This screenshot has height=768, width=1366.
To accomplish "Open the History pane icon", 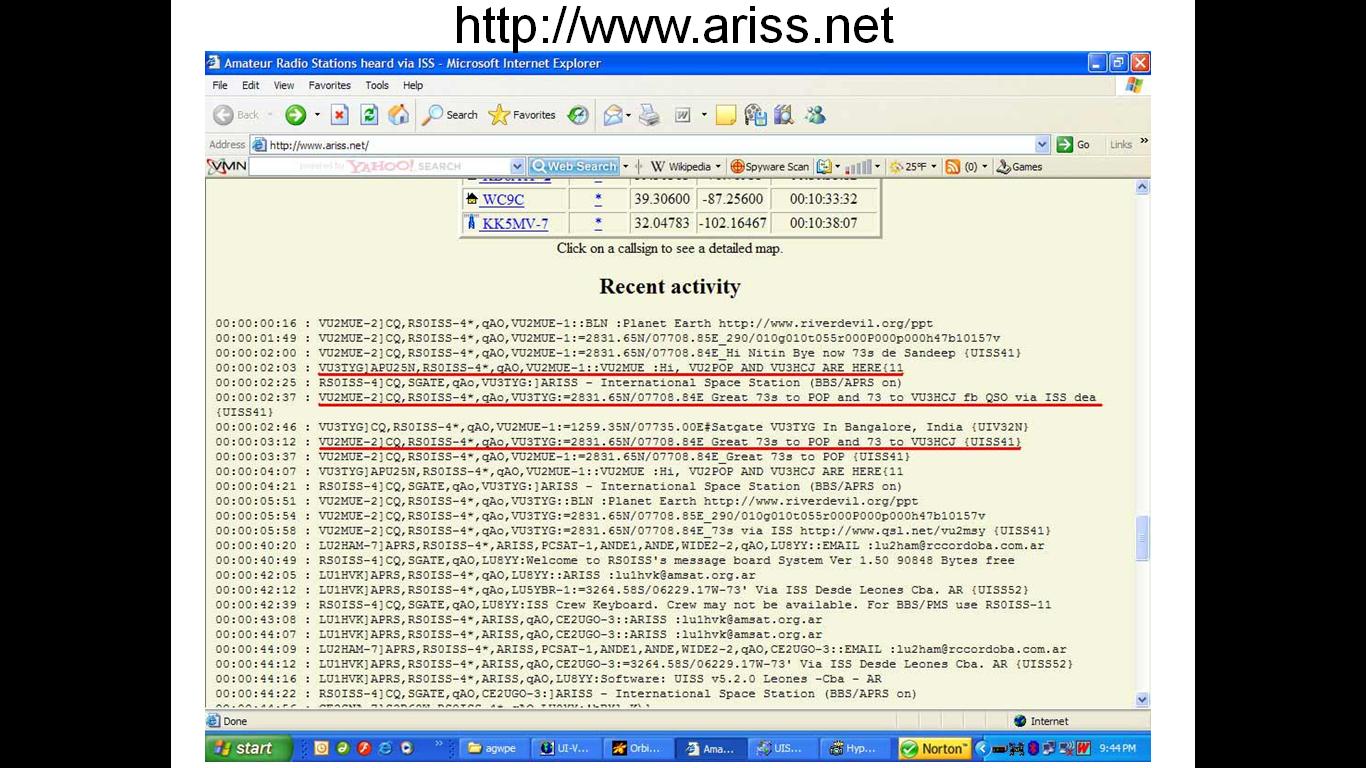I will tap(578, 115).
